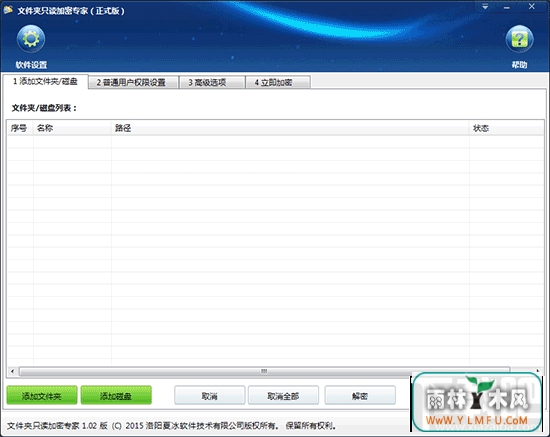Click the 取消全部 button
Screen dimensions: 550x437
pos(283,396)
